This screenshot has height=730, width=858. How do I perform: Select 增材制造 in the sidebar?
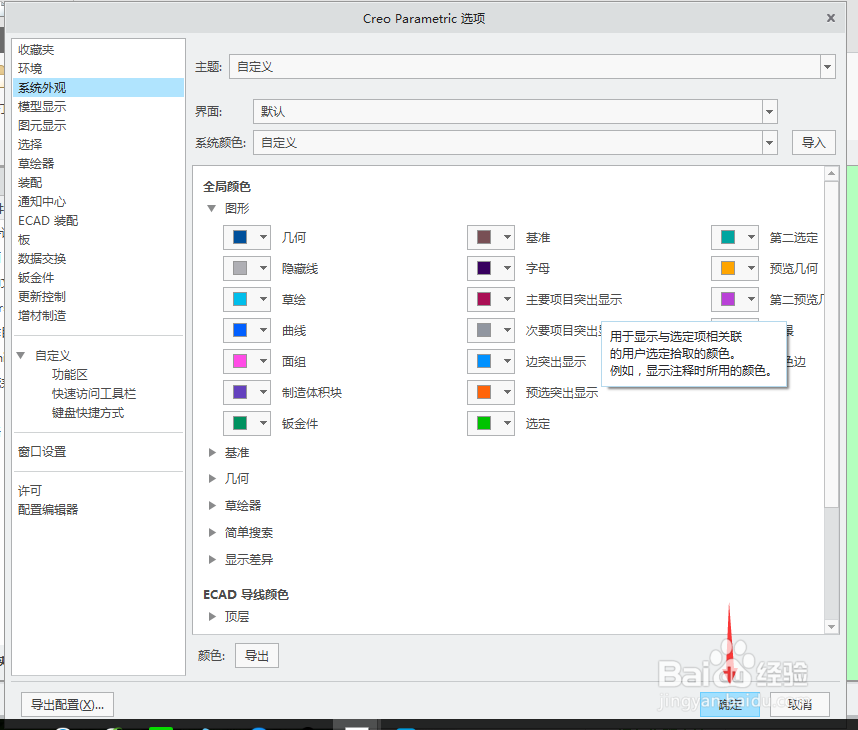(98, 316)
